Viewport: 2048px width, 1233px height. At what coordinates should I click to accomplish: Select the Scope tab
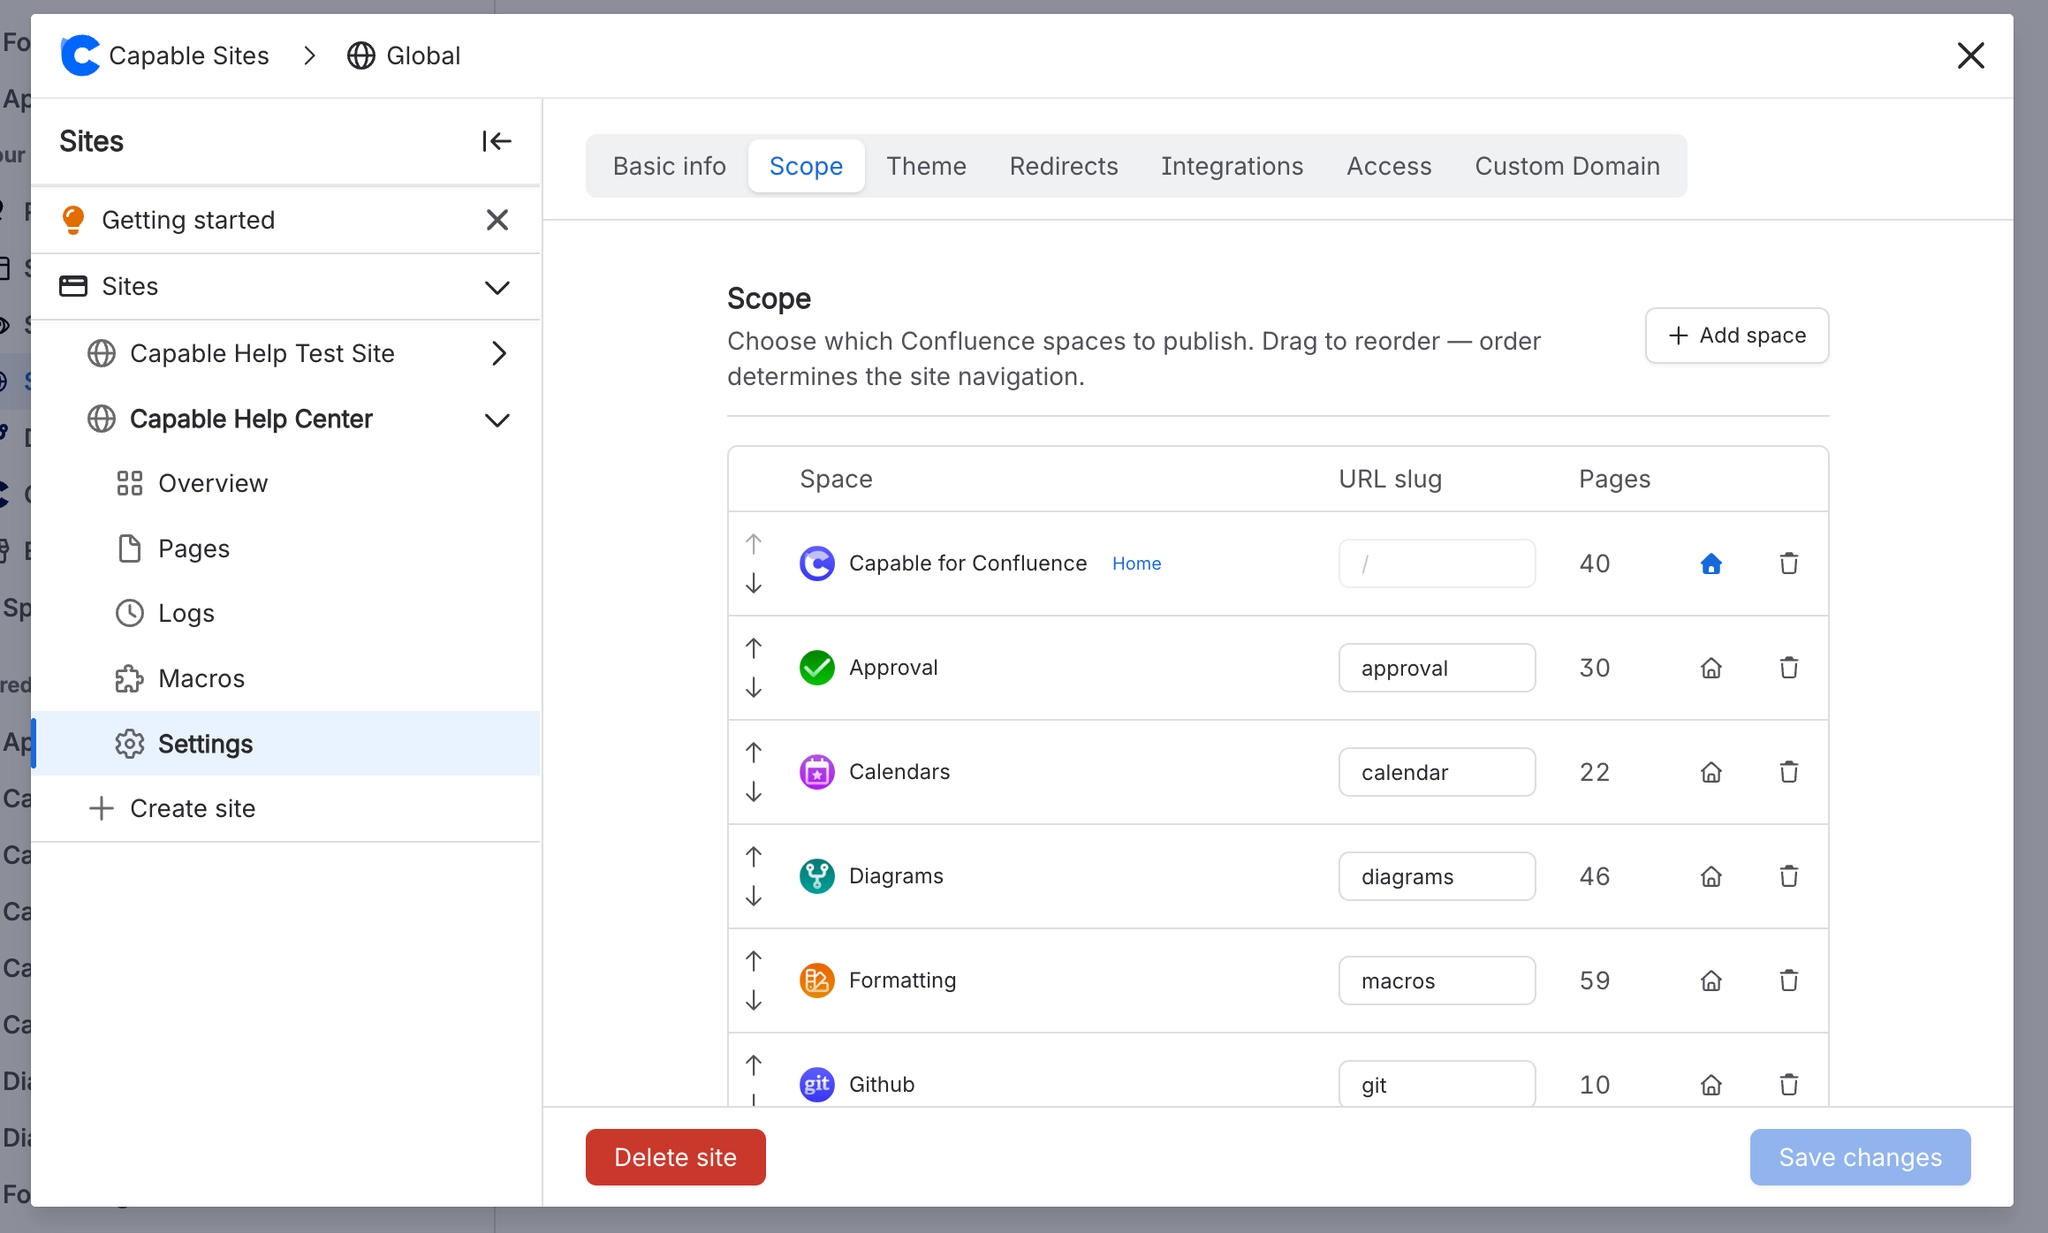pos(806,166)
